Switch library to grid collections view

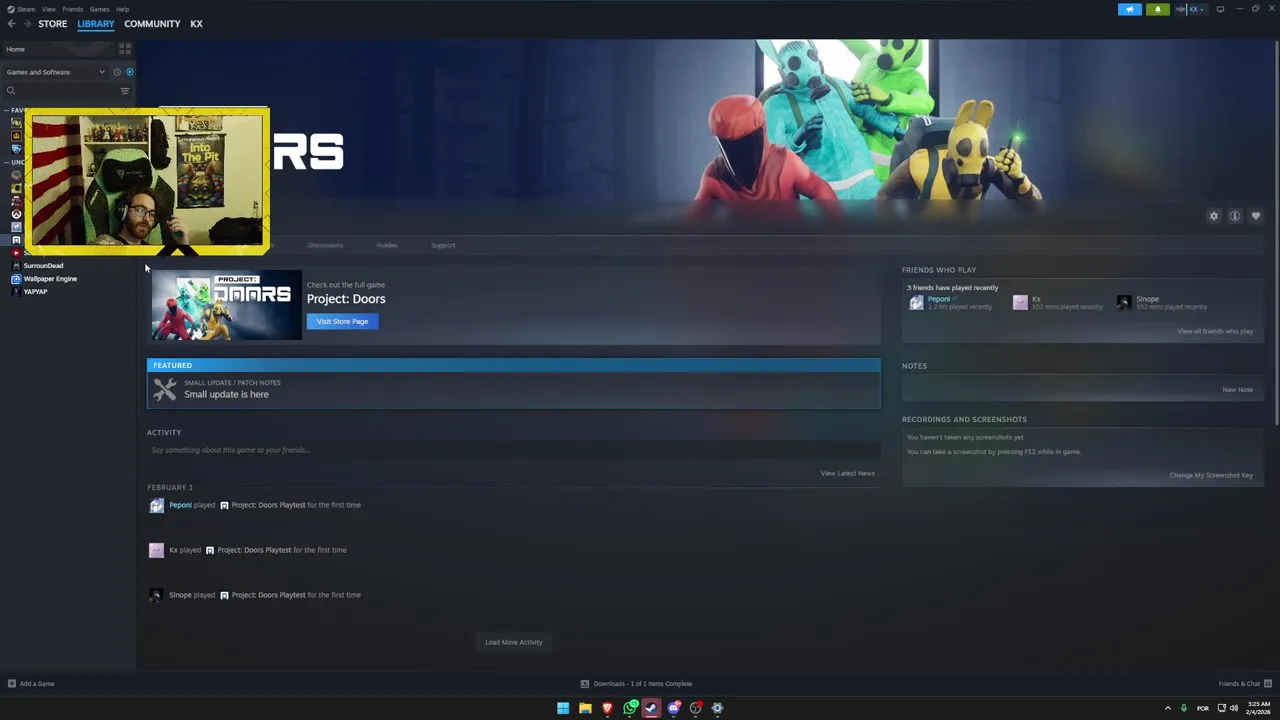click(x=125, y=49)
